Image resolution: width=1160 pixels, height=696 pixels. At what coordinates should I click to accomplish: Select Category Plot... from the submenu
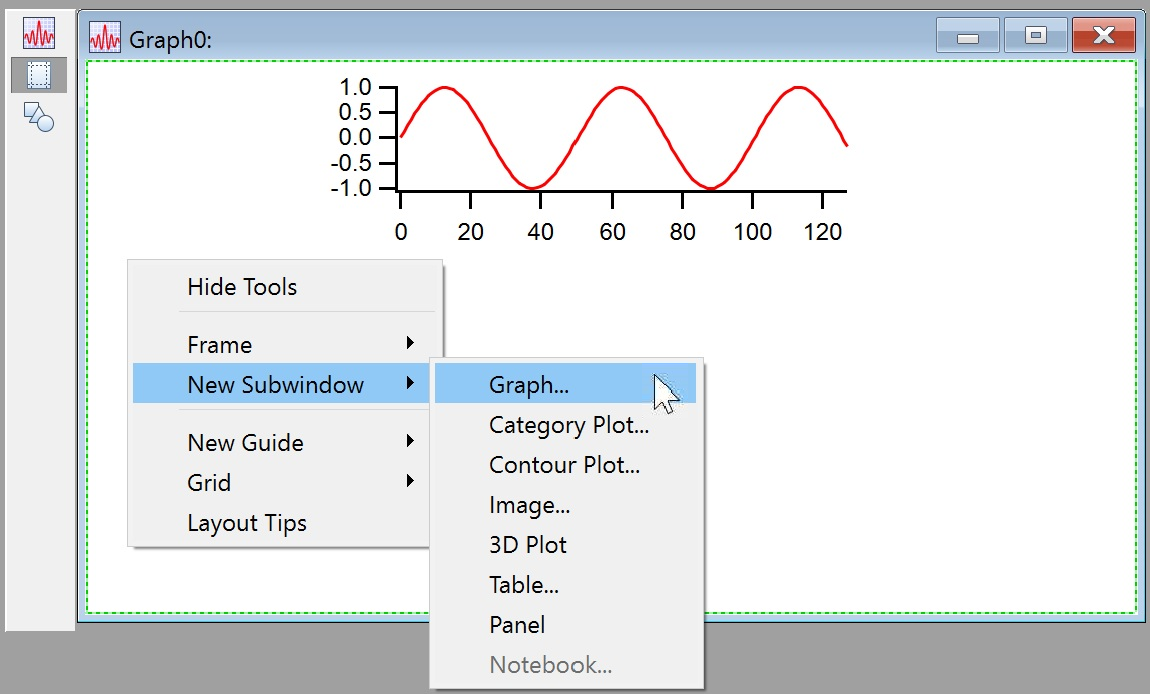click(x=568, y=425)
